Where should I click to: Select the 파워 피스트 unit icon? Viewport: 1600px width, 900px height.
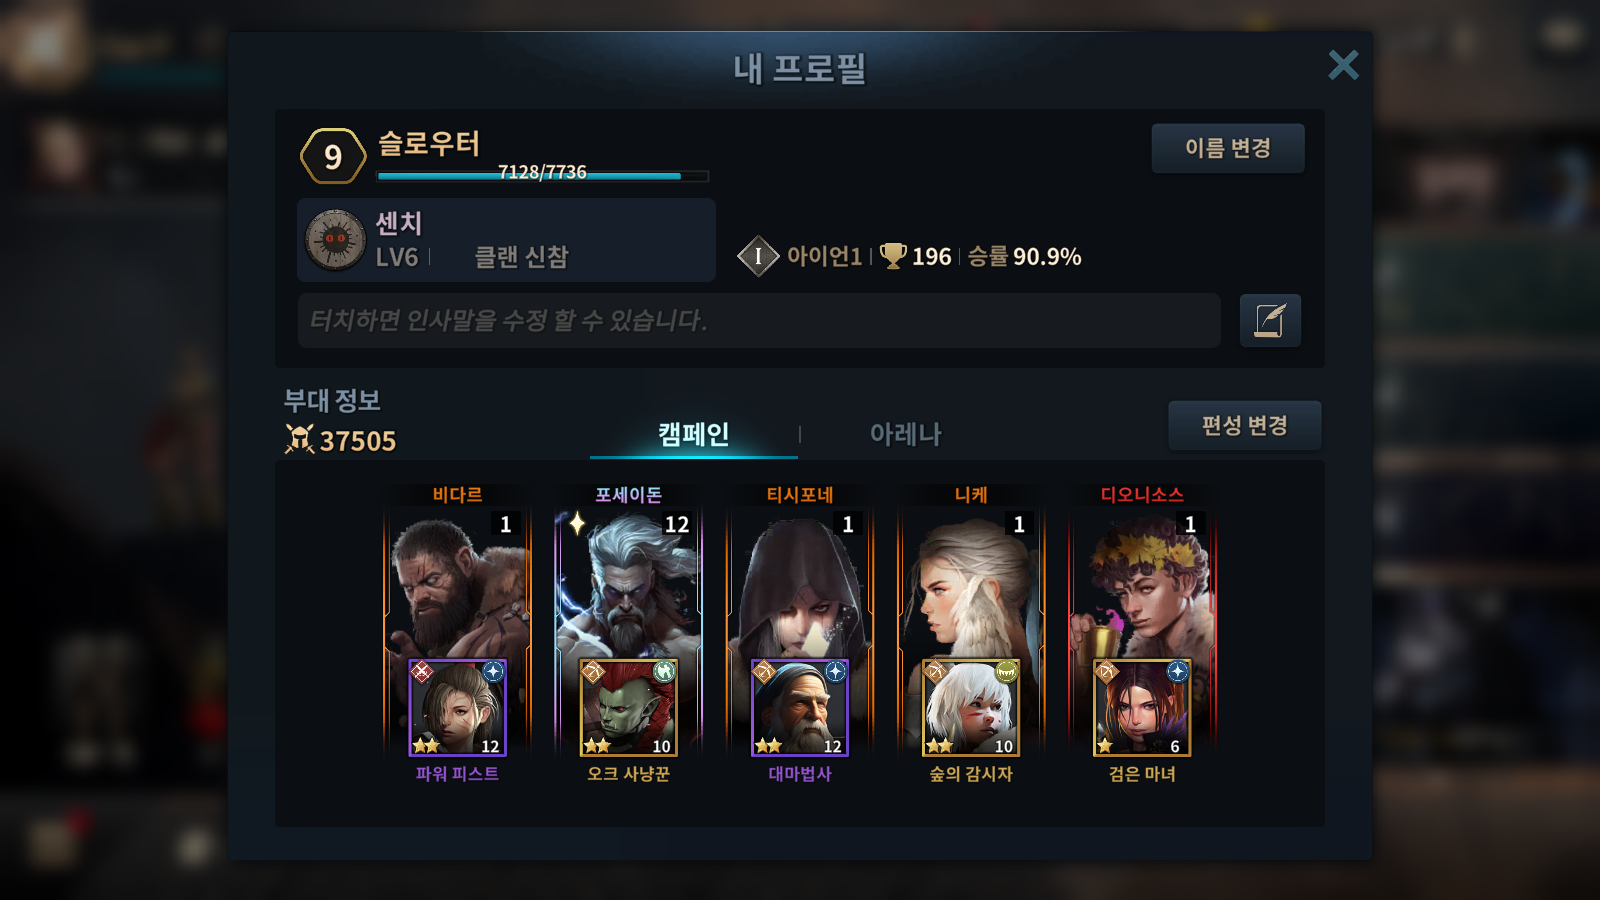click(457, 707)
